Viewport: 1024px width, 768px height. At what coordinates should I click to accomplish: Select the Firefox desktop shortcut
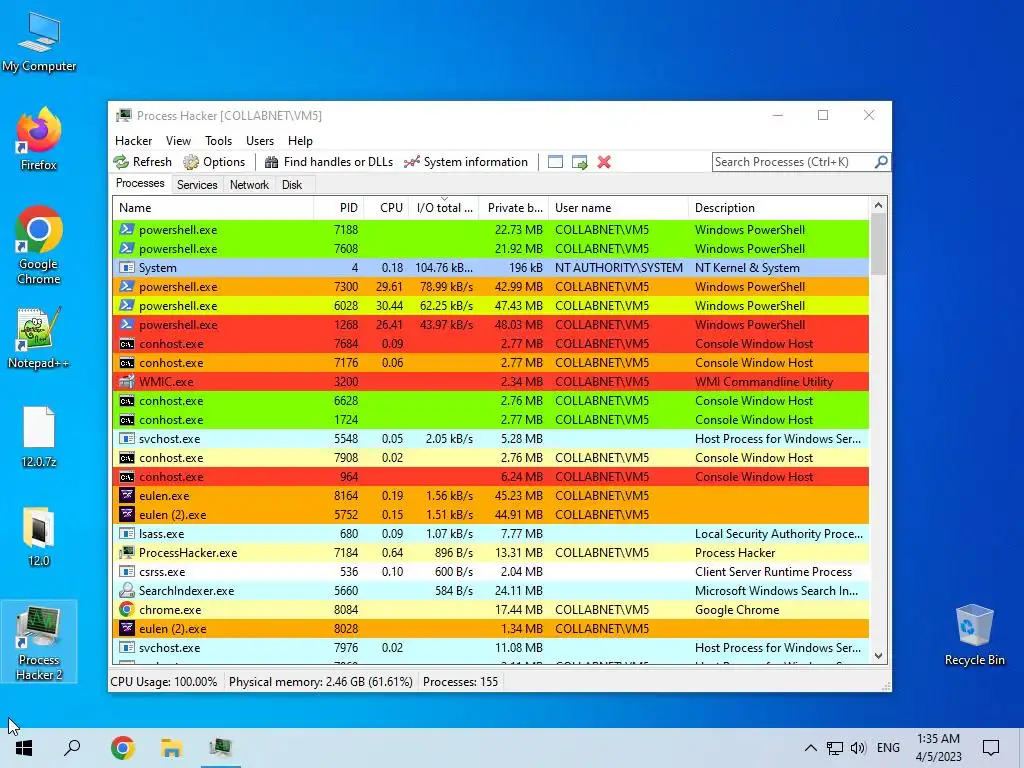(39, 139)
